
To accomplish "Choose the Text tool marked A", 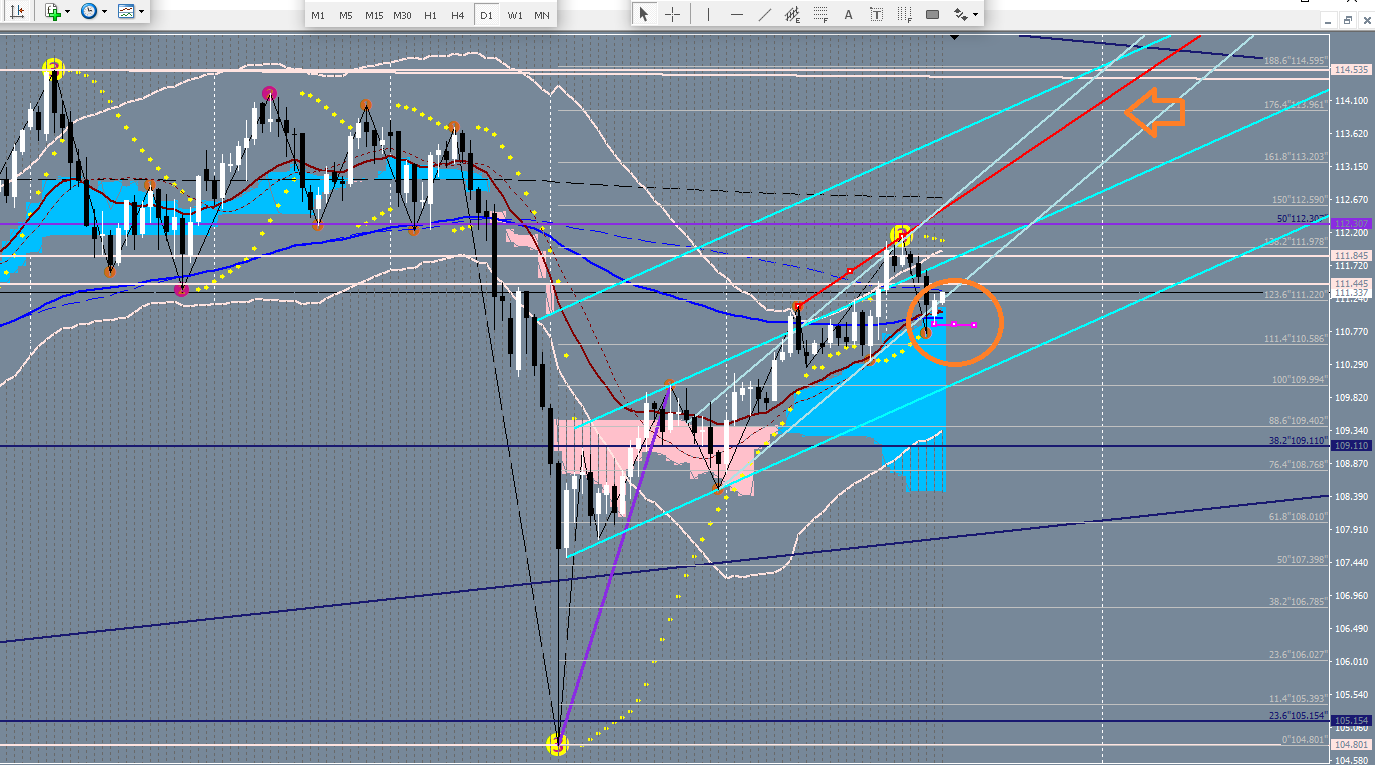I will coord(849,14).
